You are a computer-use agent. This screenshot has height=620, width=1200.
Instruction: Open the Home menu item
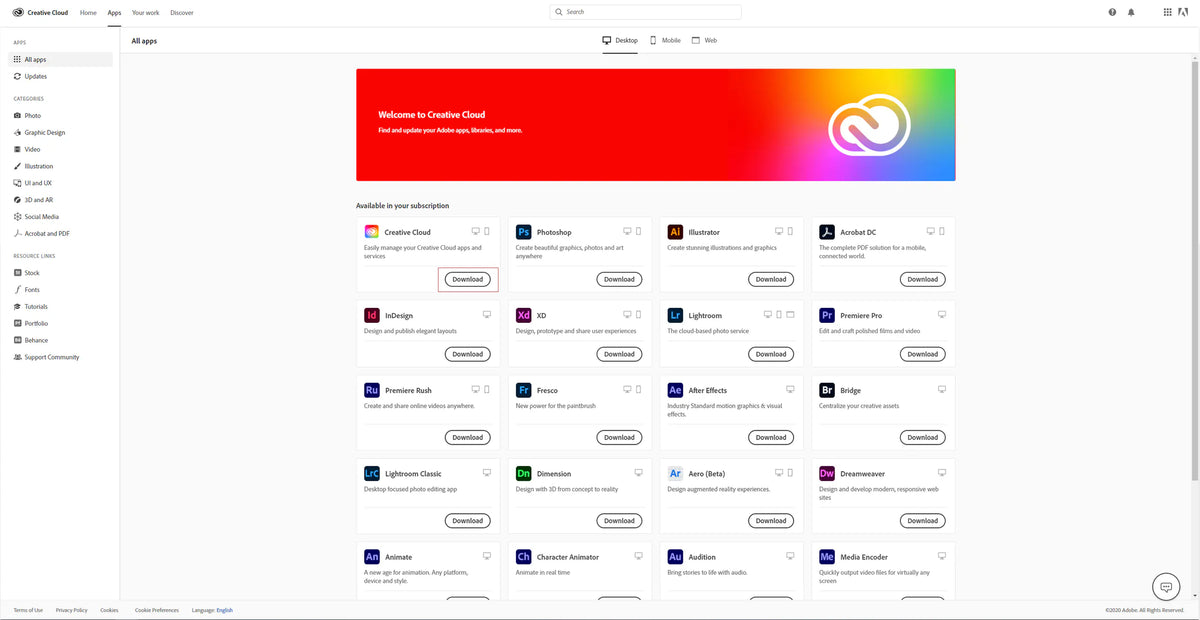coord(88,13)
